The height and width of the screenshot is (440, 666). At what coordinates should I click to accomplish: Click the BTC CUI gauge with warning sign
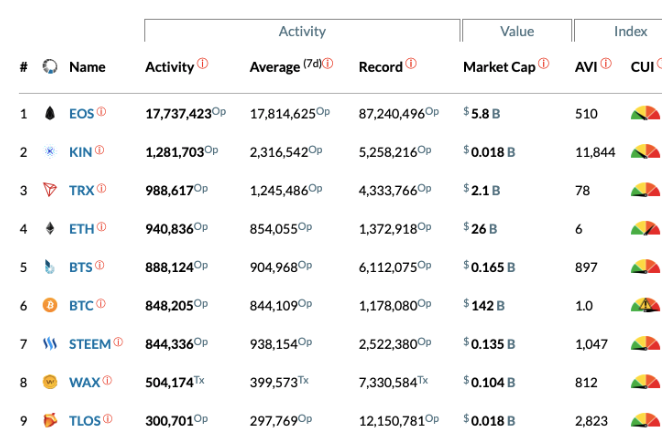[646, 305]
